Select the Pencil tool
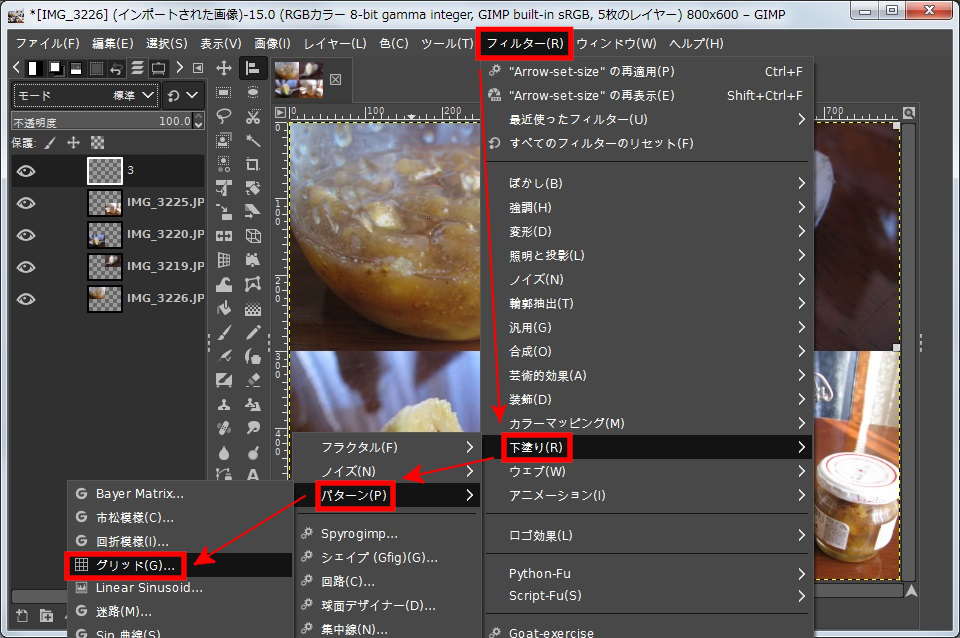 point(252,332)
